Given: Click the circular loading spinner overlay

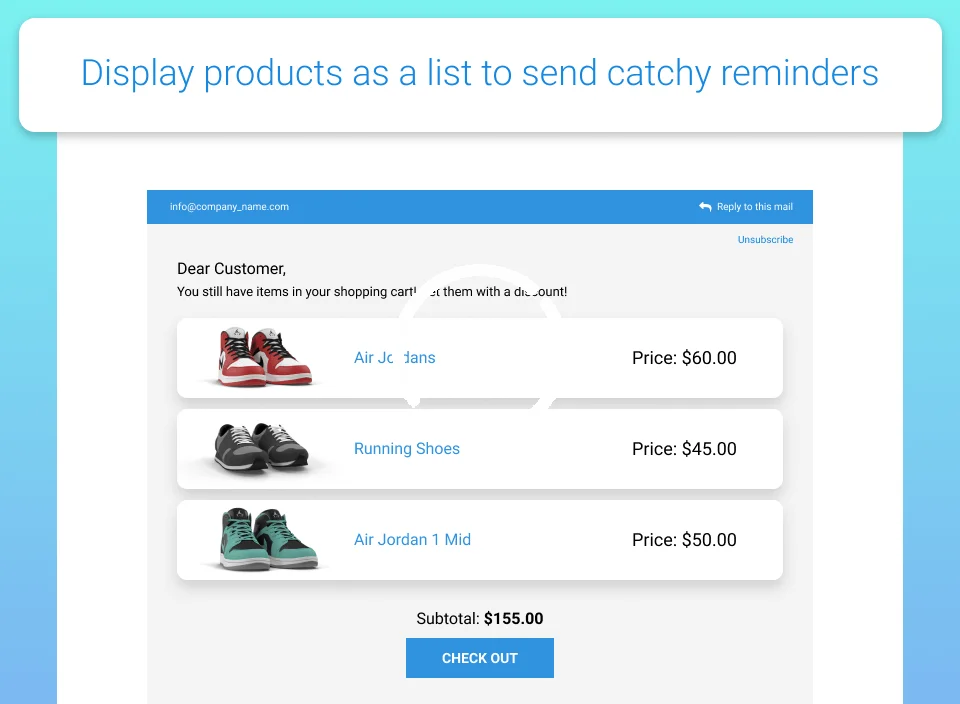Looking at the screenshot, I should [x=480, y=336].
